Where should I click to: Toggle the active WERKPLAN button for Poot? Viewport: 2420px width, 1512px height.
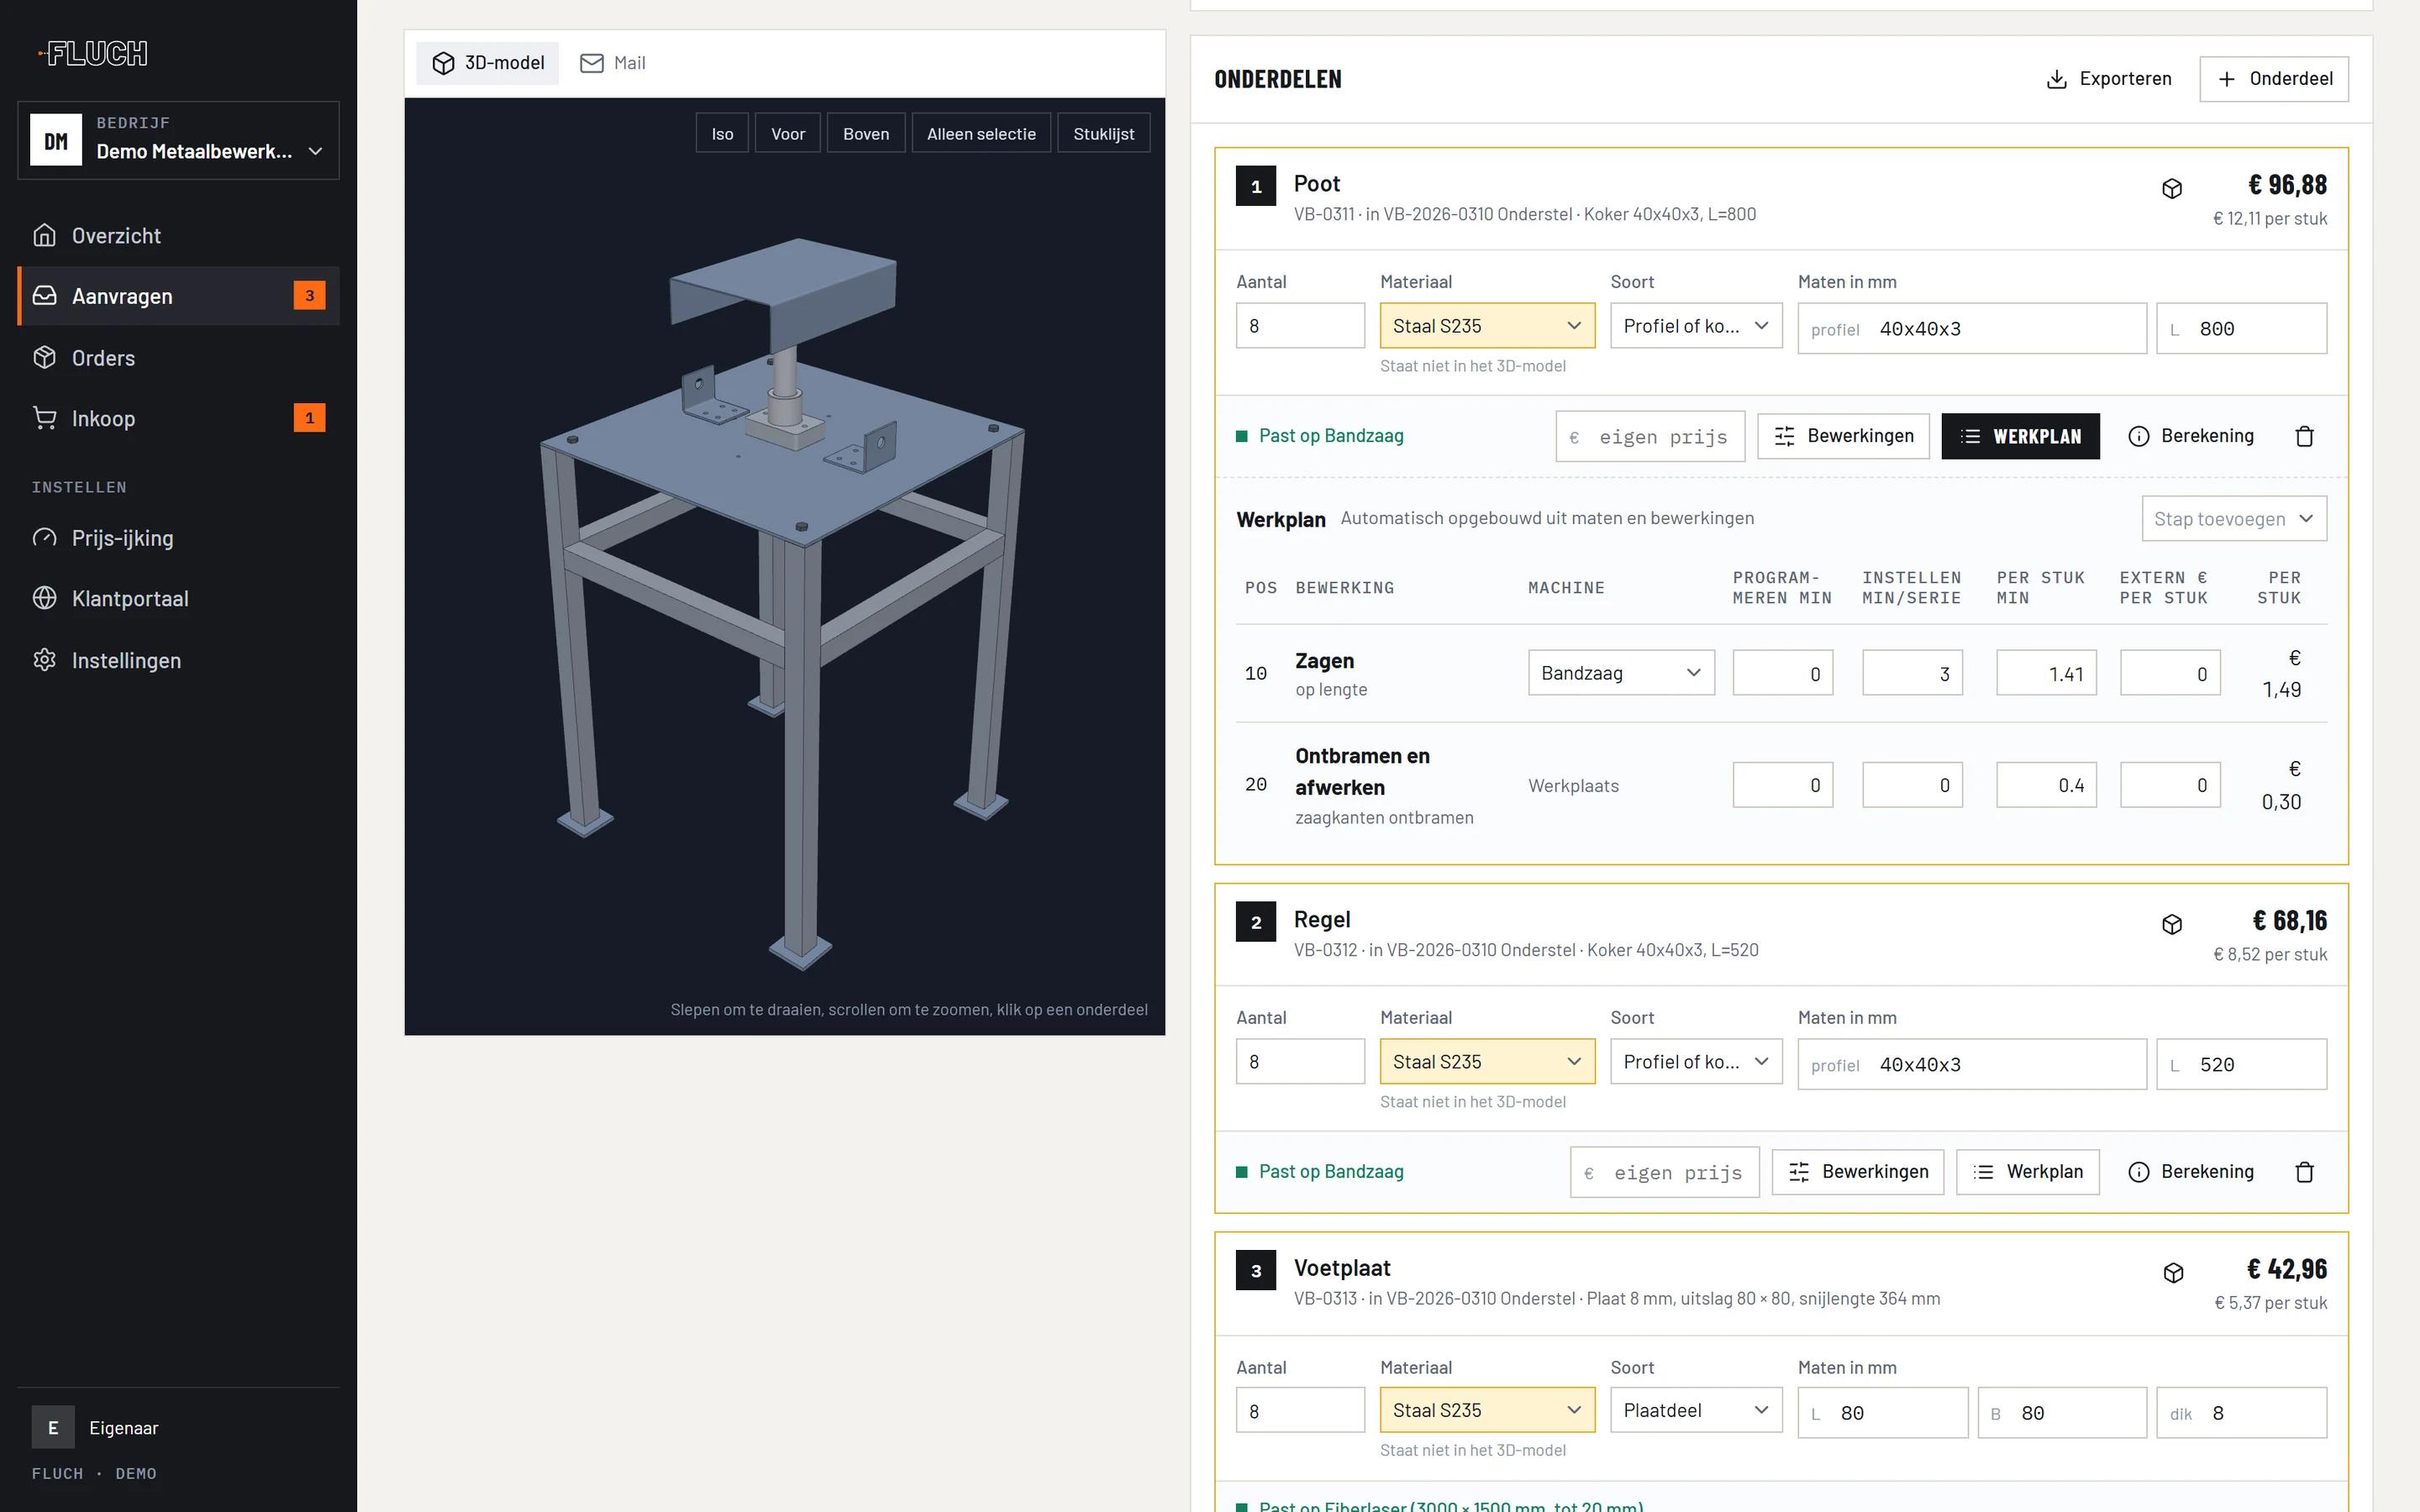(2020, 436)
